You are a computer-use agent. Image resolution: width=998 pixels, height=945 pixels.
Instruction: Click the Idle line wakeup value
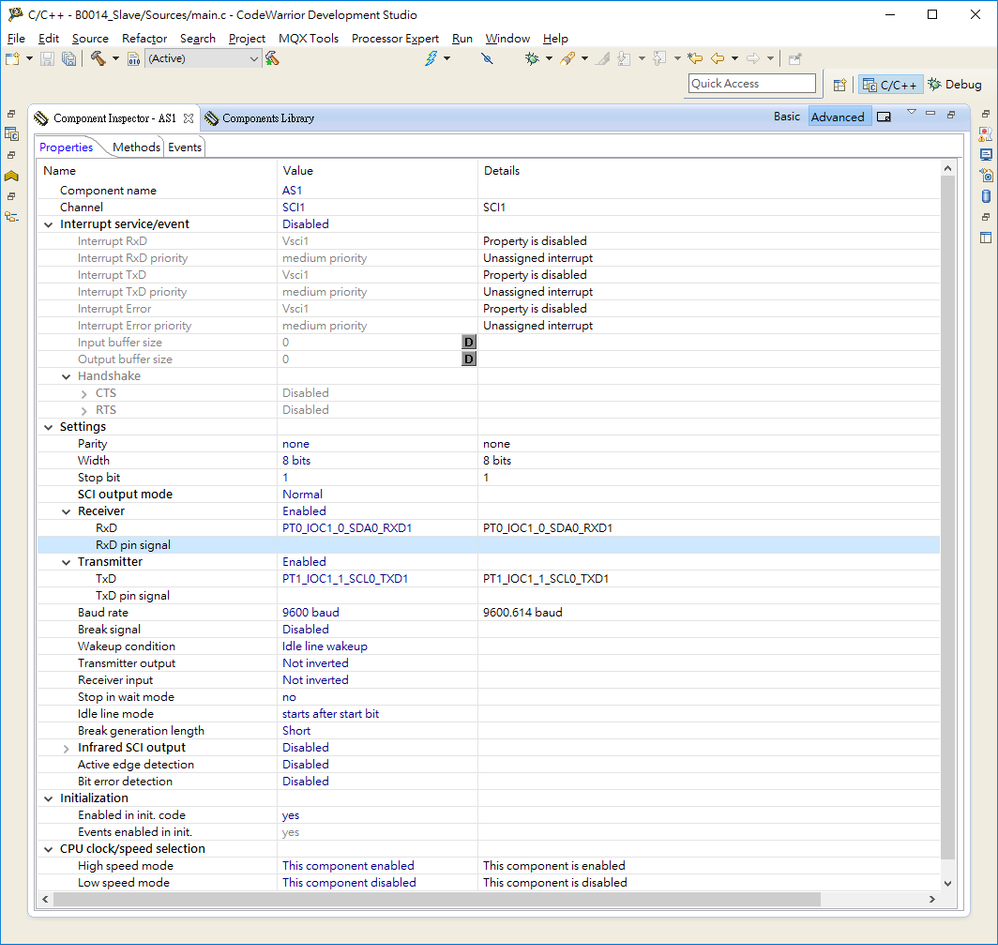click(325, 646)
